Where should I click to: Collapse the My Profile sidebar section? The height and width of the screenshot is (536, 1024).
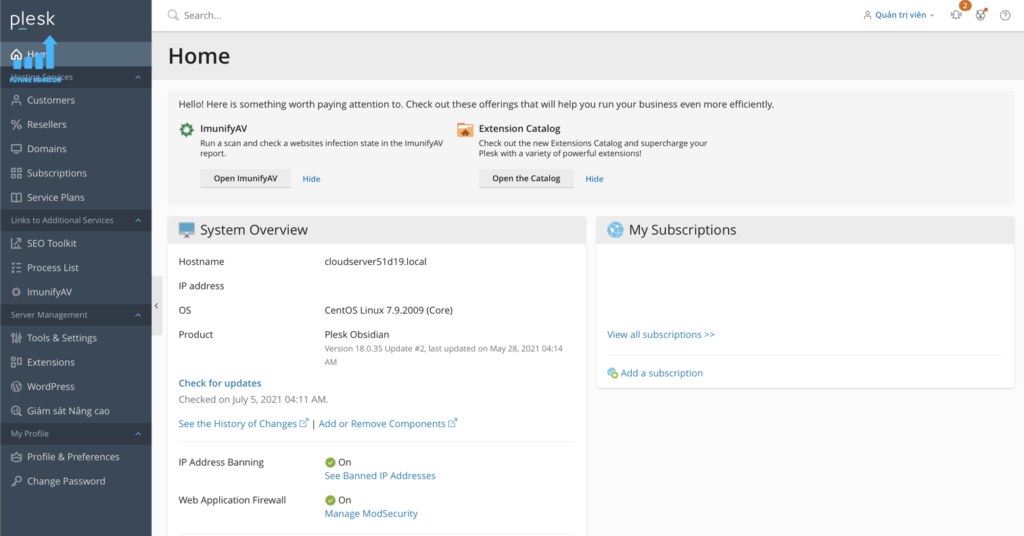pyautogui.click(x=138, y=434)
